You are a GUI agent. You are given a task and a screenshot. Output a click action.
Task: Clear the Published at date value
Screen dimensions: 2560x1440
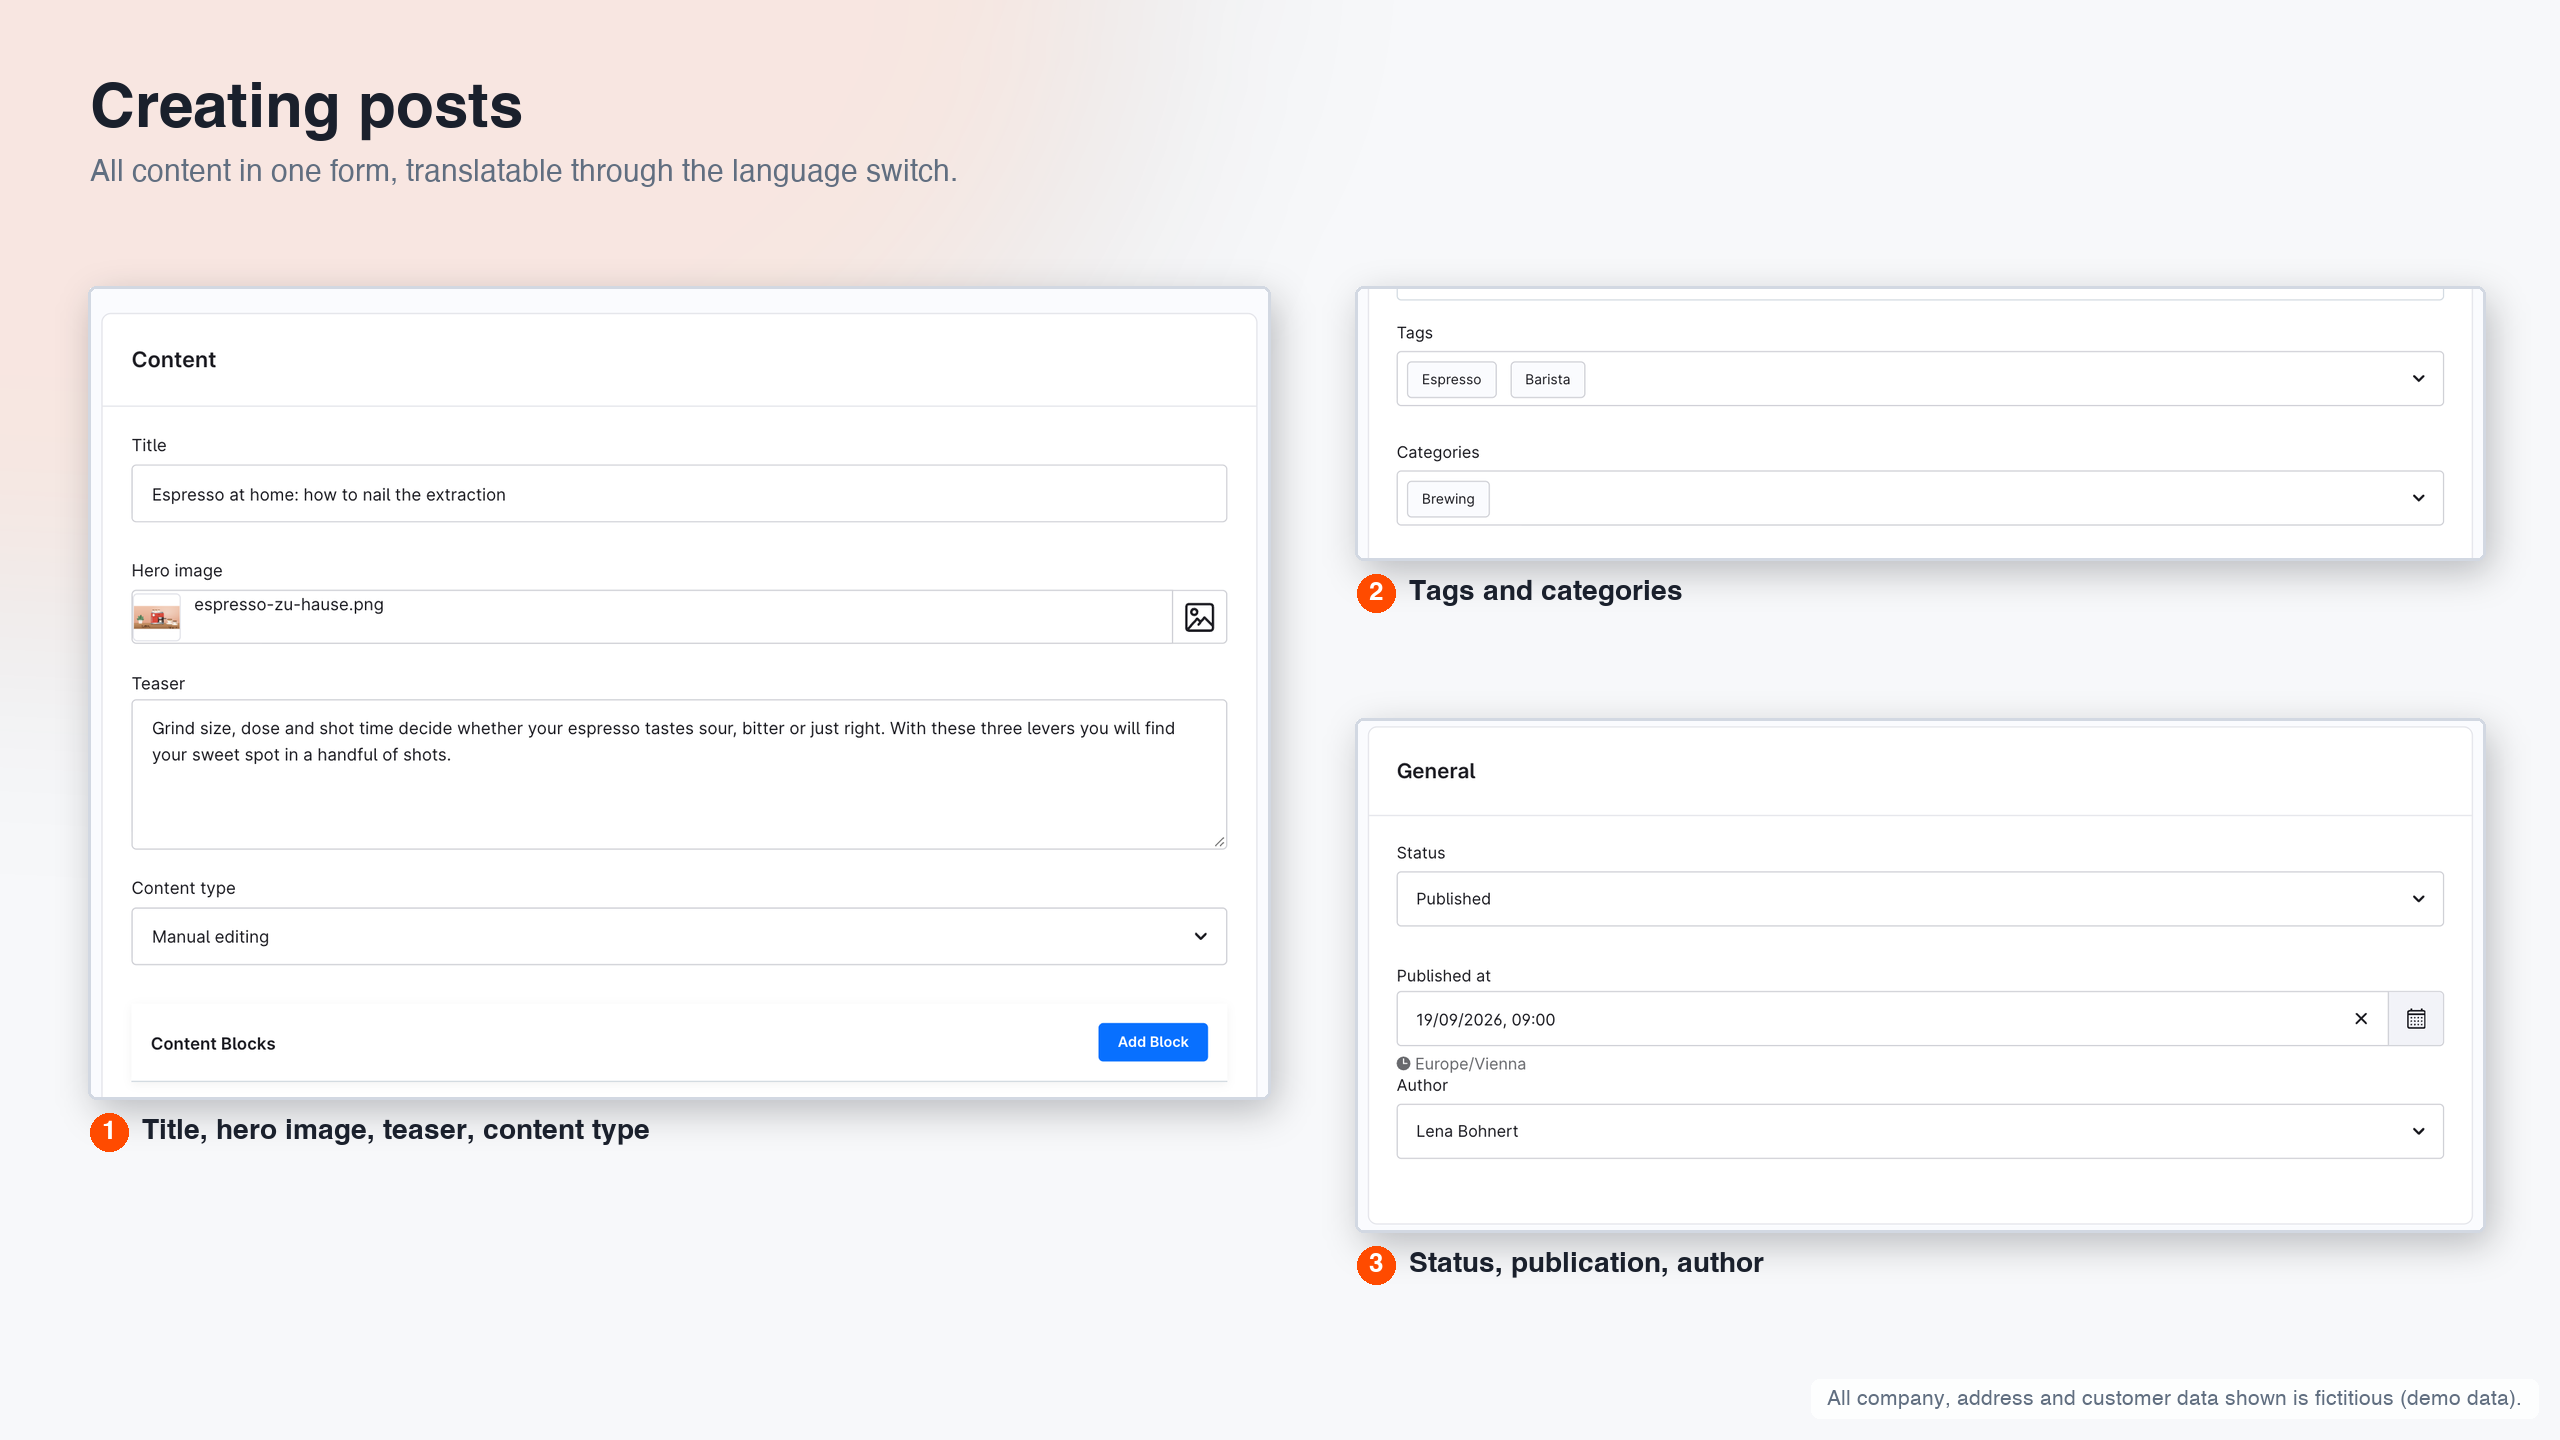(2361, 1019)
